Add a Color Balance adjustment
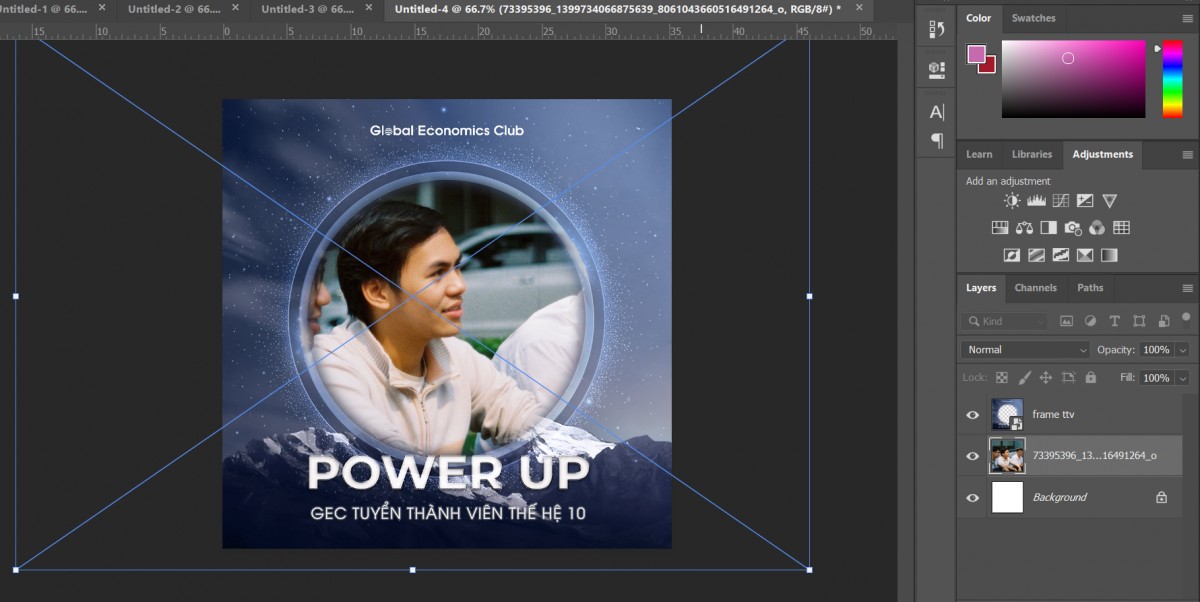Viewport: 1200px width, 602px height. 1024,228
